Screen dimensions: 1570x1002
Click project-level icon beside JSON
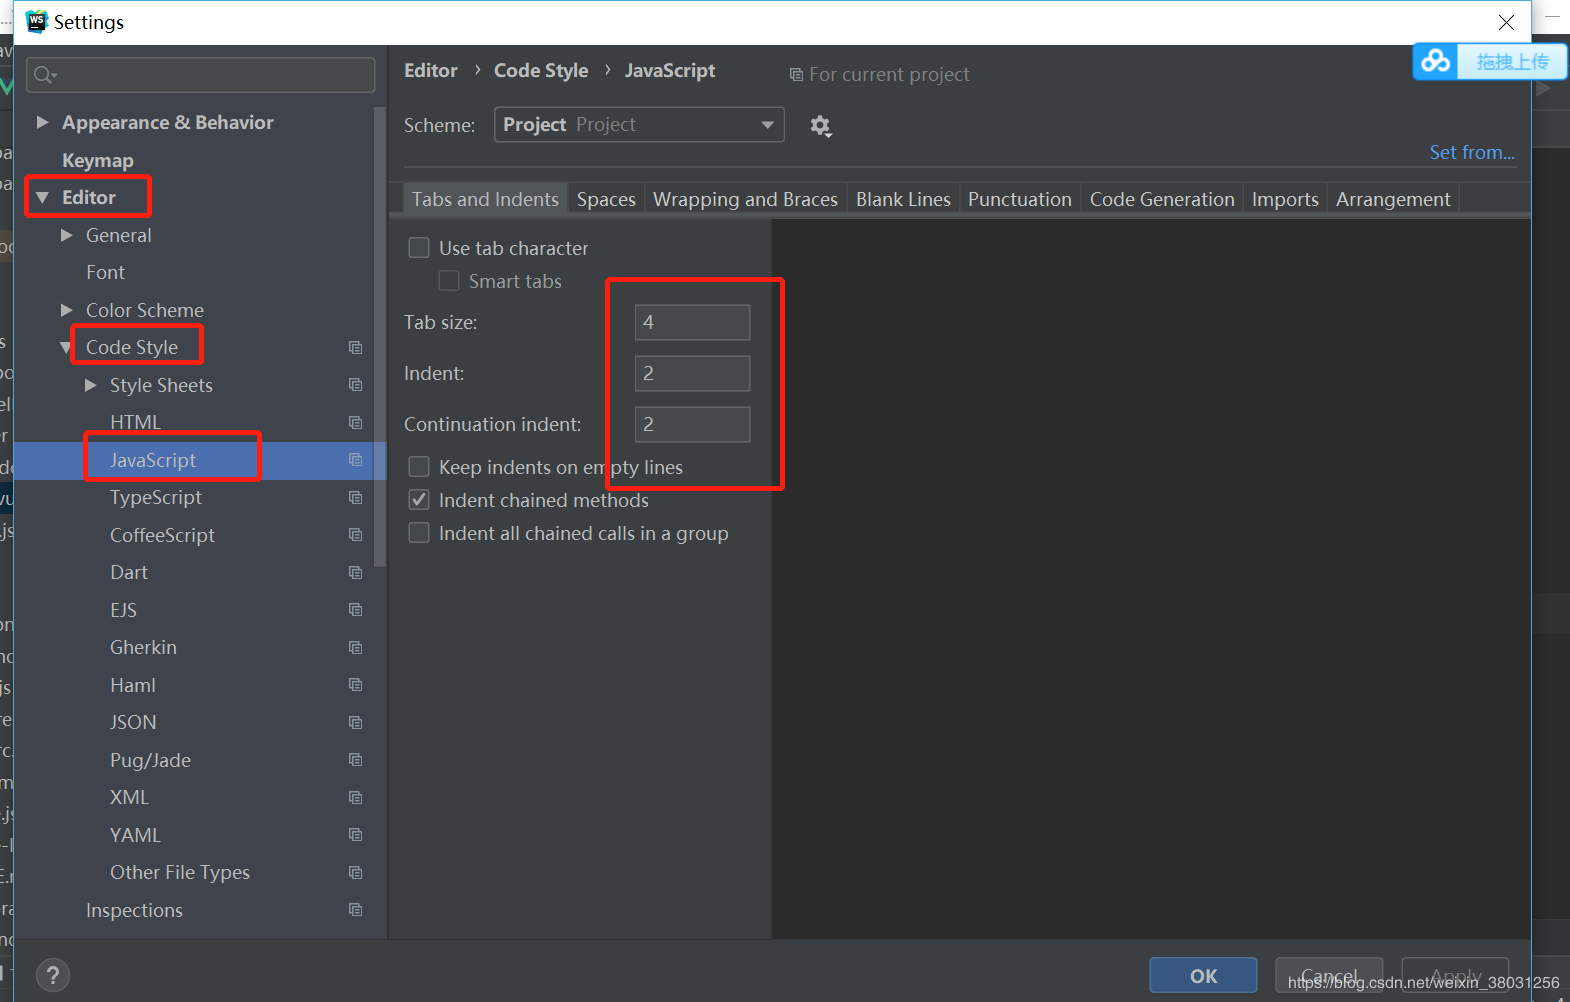point(355,722)
